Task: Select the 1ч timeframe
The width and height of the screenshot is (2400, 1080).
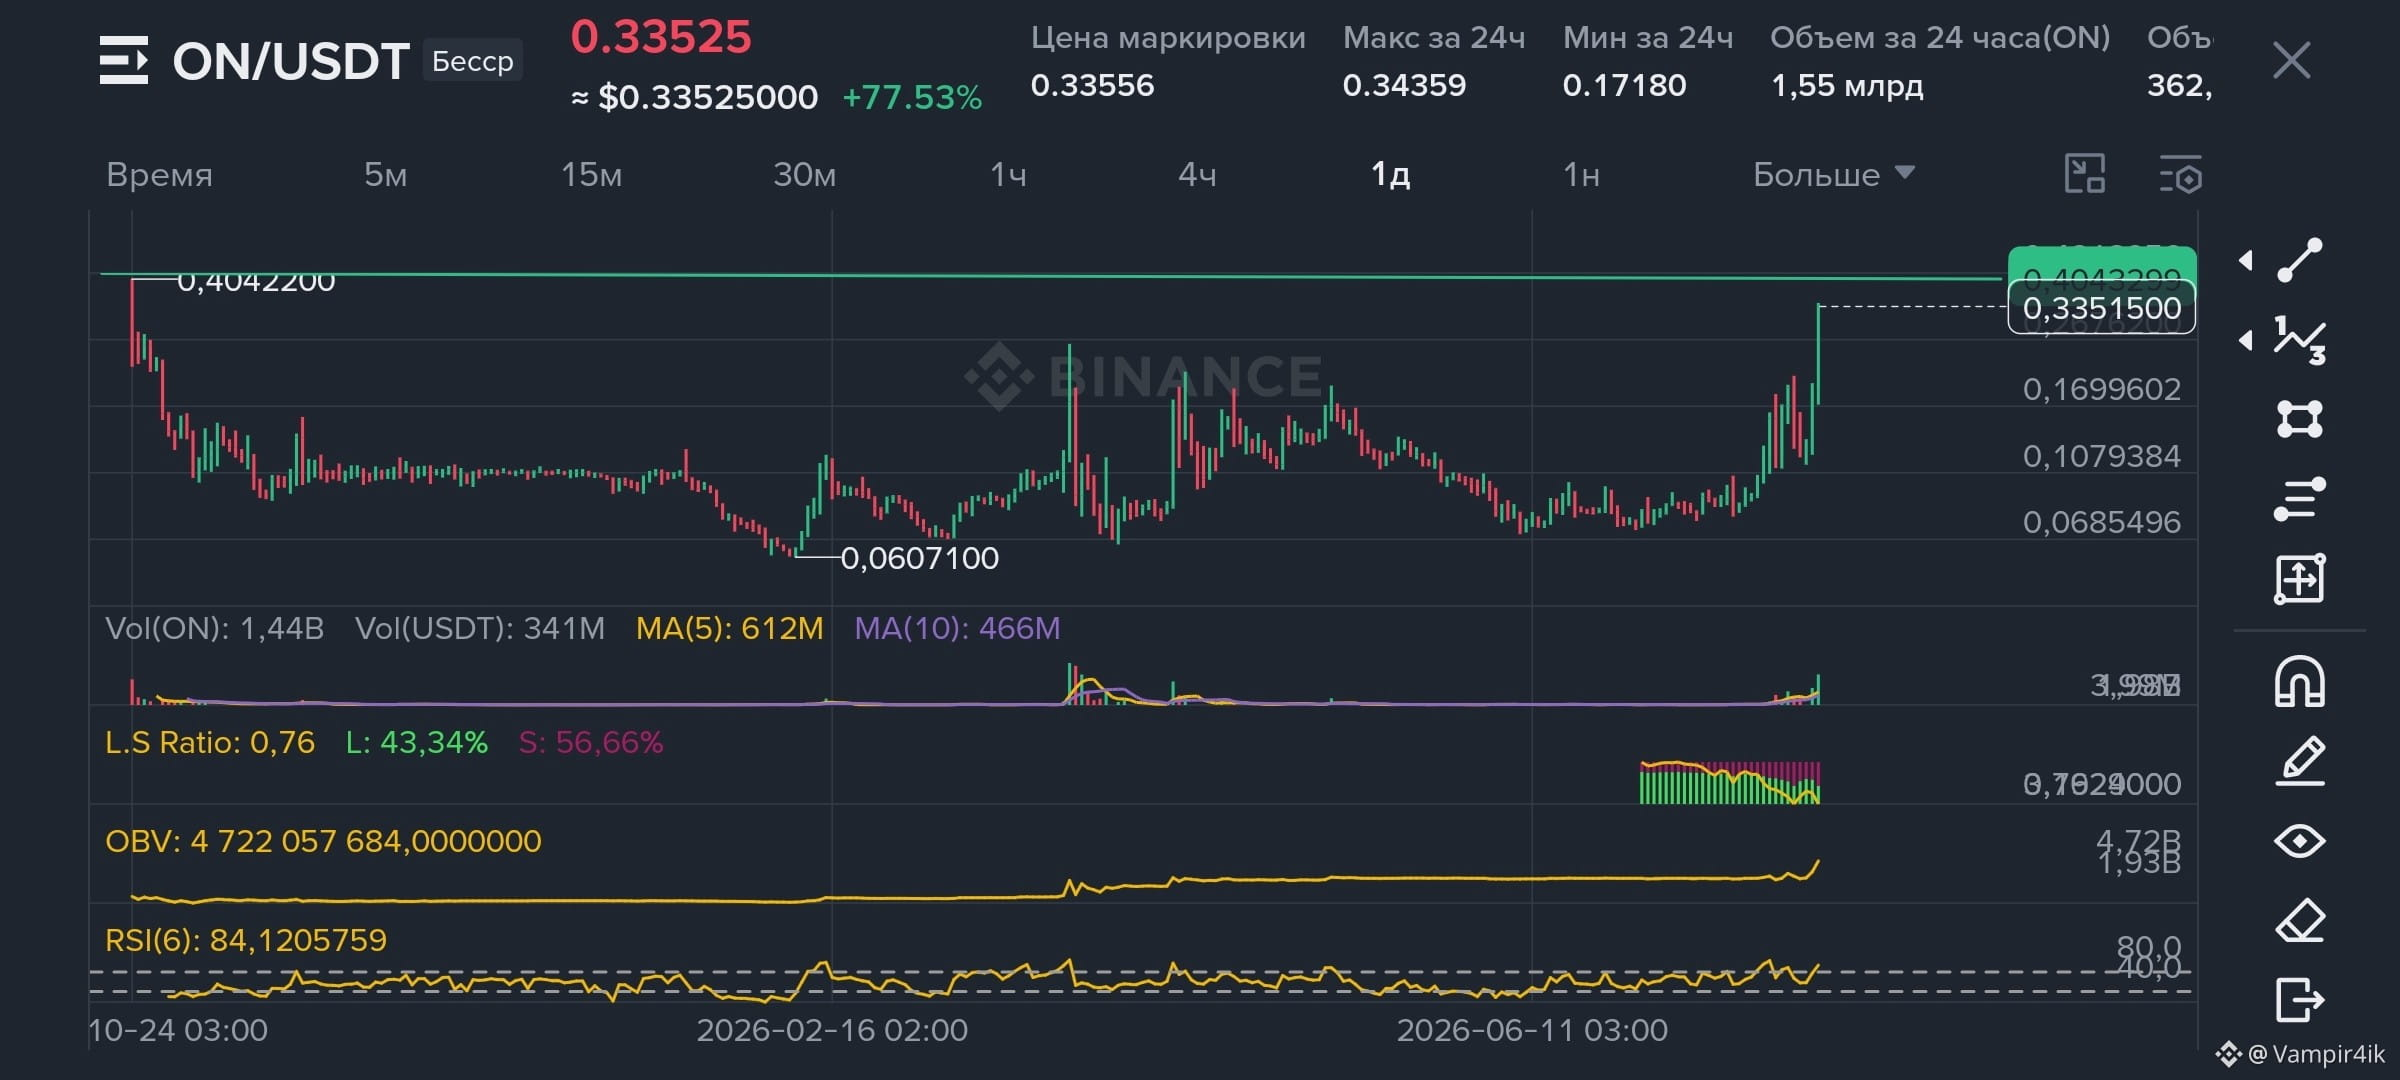Action: pyautogui.click(x=1008, y=175)
